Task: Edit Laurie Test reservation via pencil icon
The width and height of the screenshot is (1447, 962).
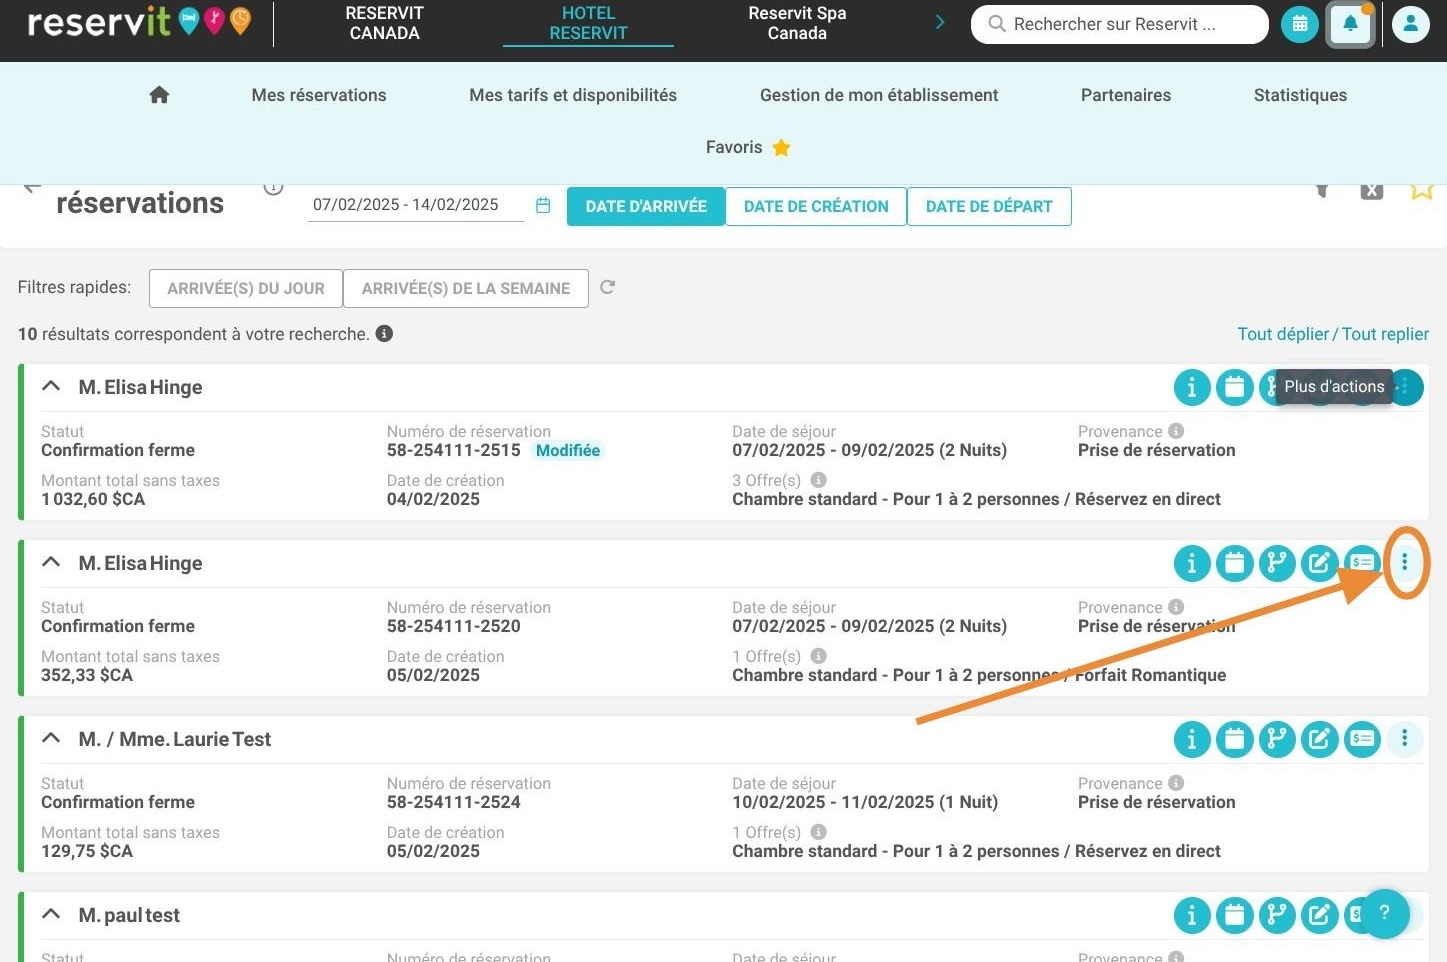Action: pos(1320,739)
